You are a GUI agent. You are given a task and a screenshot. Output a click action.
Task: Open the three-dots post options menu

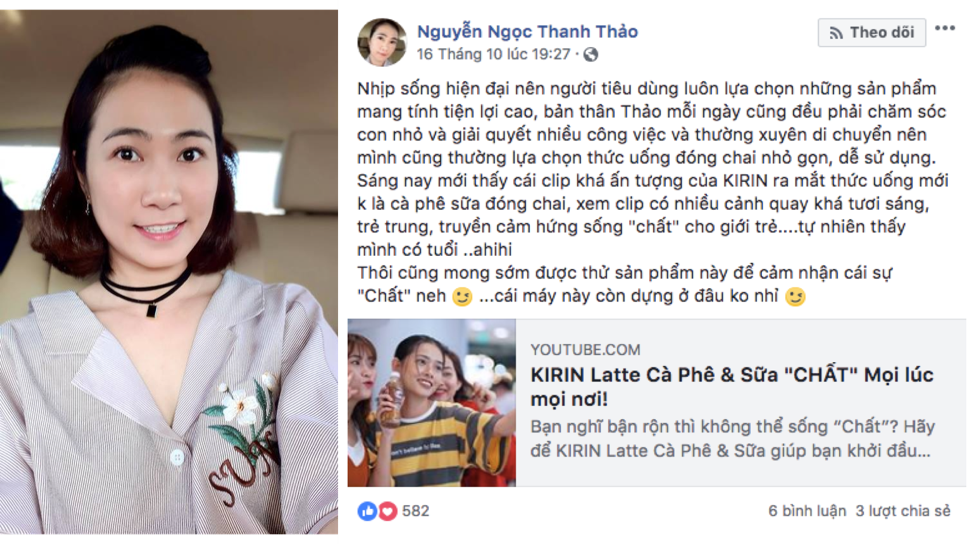[945, 29]
